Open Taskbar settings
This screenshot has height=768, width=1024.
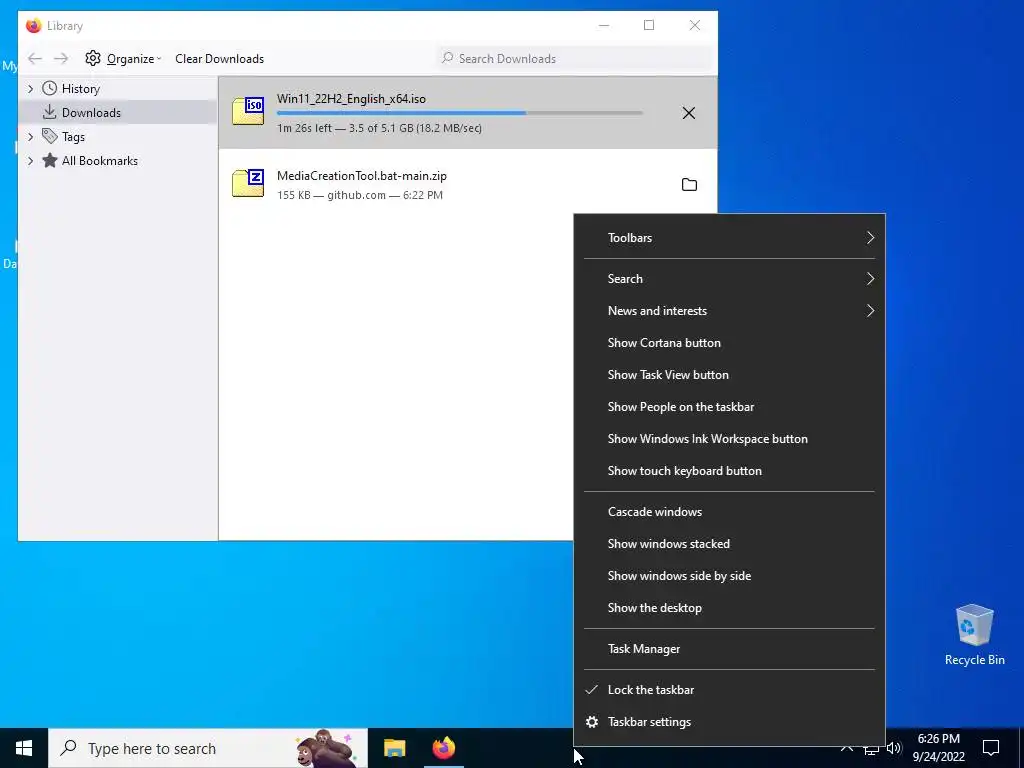click(x=729, y=722)
